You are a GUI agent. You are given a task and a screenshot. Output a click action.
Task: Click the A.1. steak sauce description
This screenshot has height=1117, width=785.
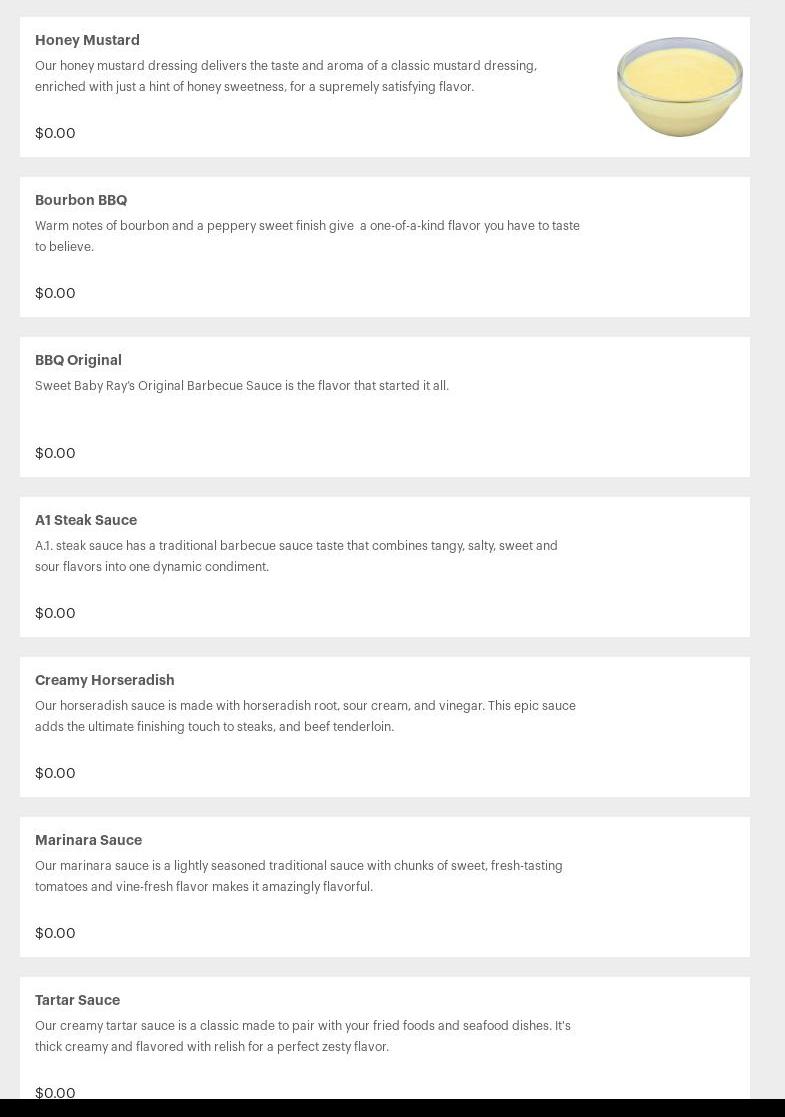click(296, 556)
